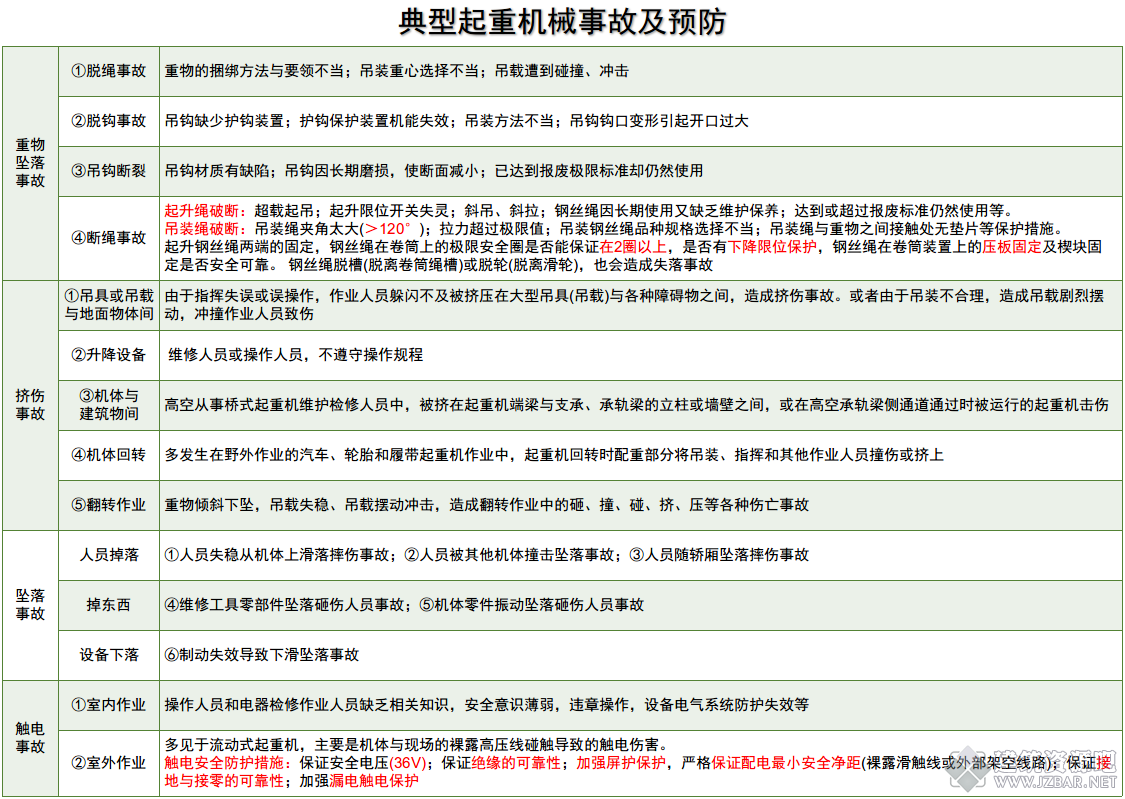Click the text 重物的捆绑方法与要领不当
The image size is (1125, 799).
coord(254,71)
